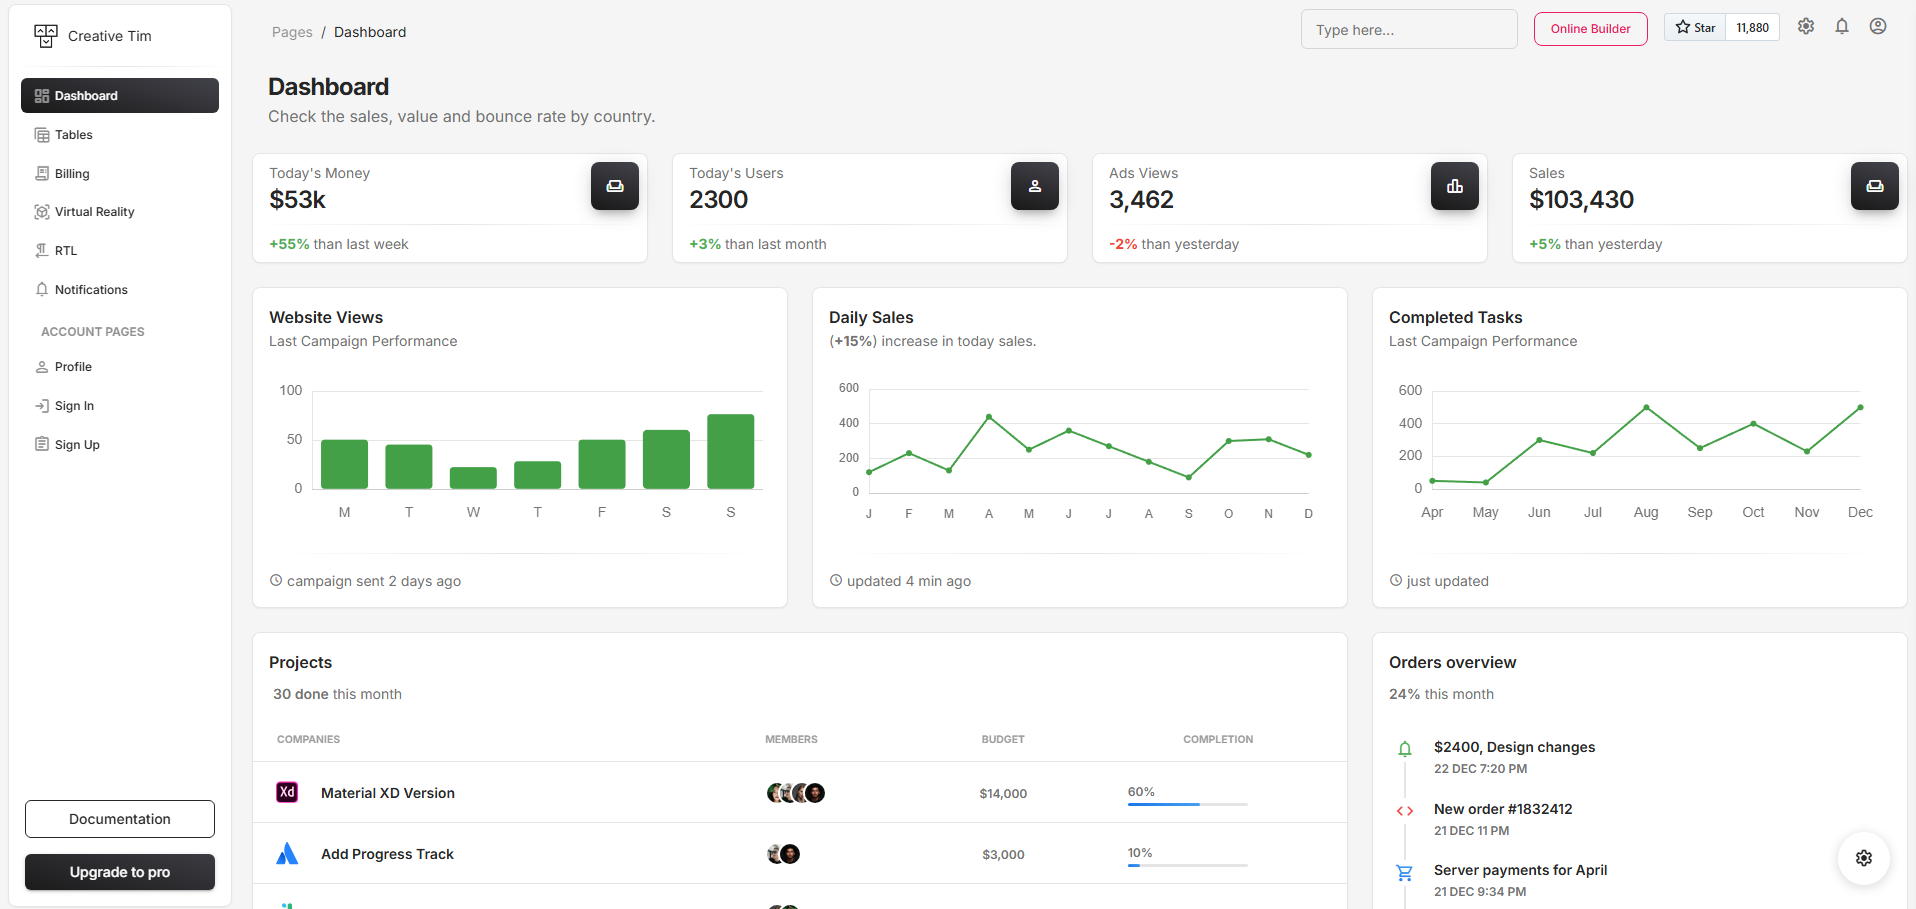
Task: Click the $3,000 budget cell
Action: (x=1003, y=855)
